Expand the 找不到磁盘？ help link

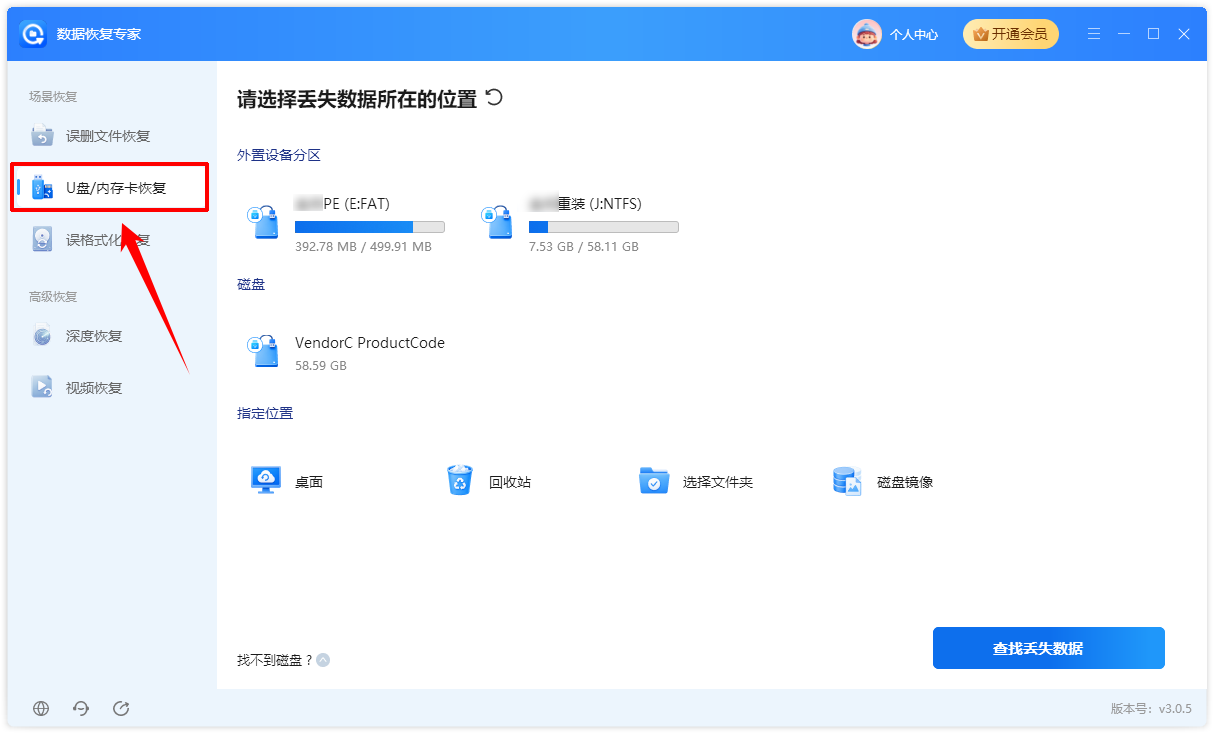pos(284,660)
